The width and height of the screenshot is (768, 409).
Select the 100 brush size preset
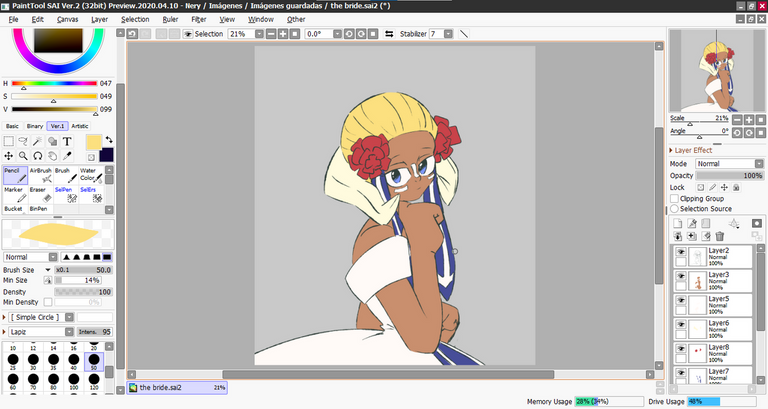[73, 381]
